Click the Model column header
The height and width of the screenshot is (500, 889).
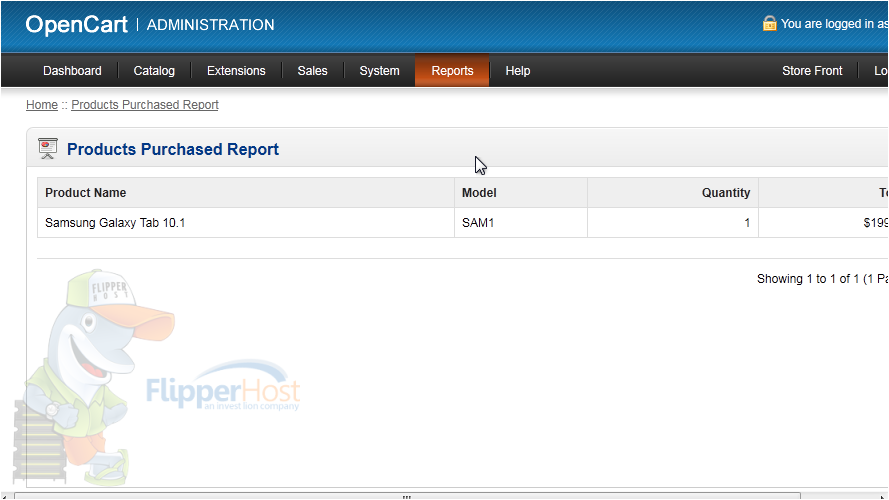click(x=520, y=193)
